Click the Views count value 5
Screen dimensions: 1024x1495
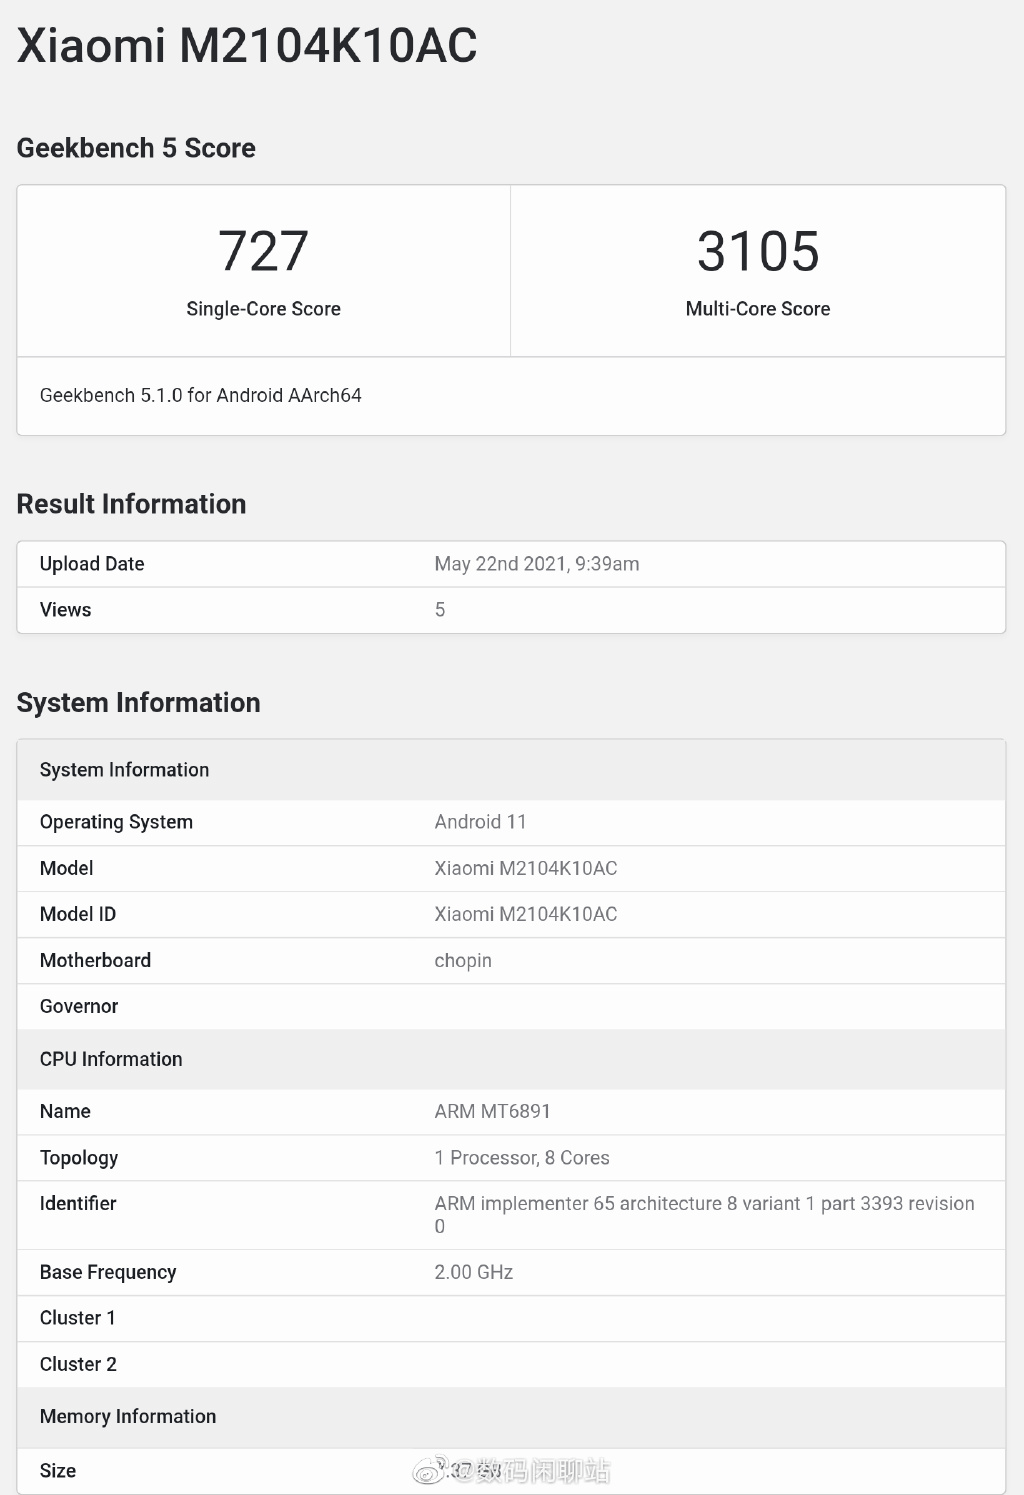tap(440, 610)
